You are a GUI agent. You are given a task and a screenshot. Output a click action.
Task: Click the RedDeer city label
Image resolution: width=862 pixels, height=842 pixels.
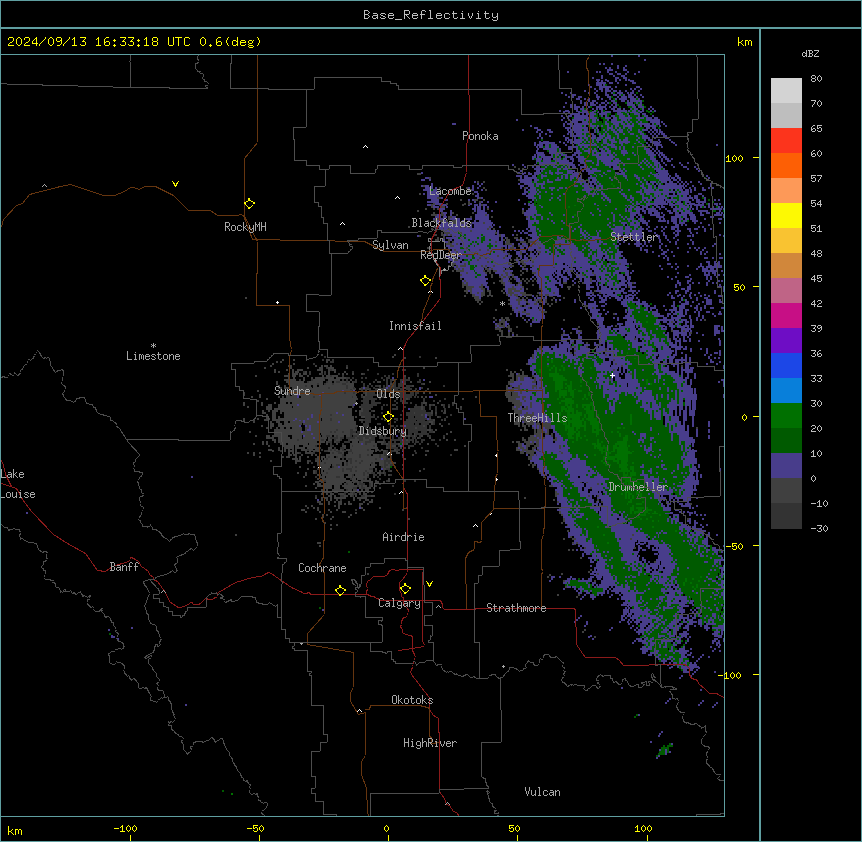(x=441, y=255)
